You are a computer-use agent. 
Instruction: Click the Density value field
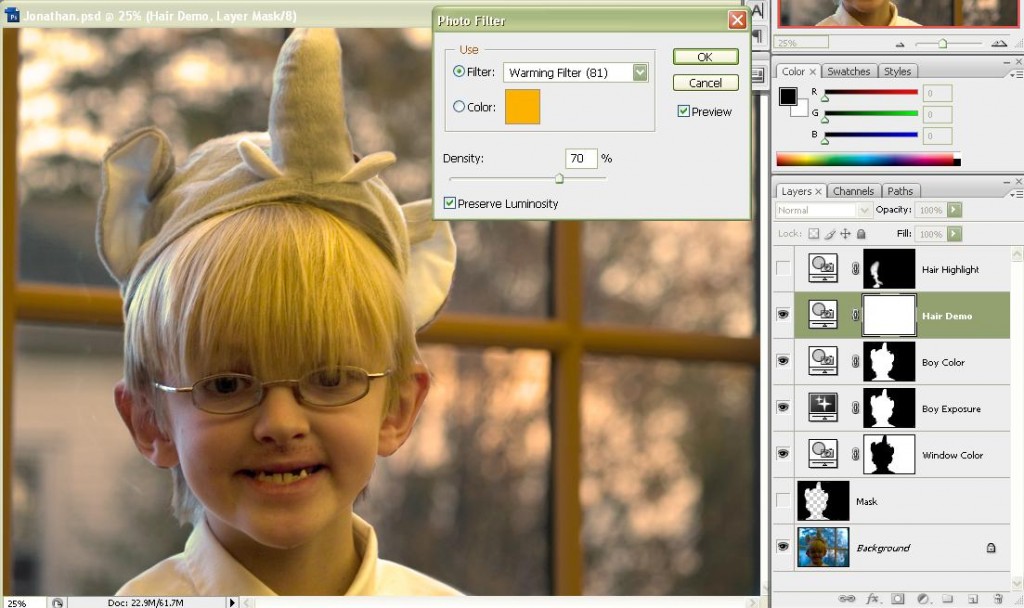(x=581, y=158)
